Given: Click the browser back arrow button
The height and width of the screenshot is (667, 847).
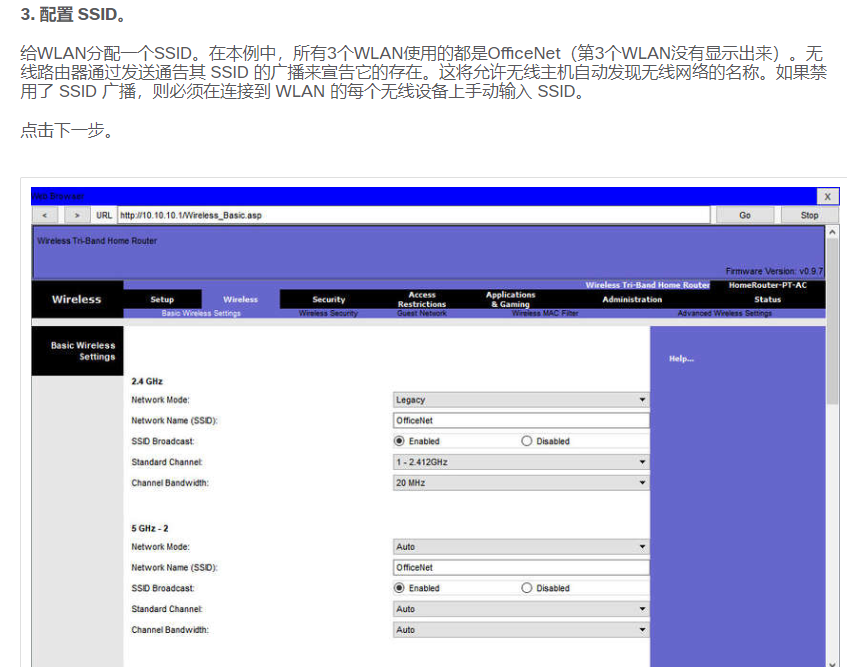Looking at the screenshot, I should (x=46, y=215).
